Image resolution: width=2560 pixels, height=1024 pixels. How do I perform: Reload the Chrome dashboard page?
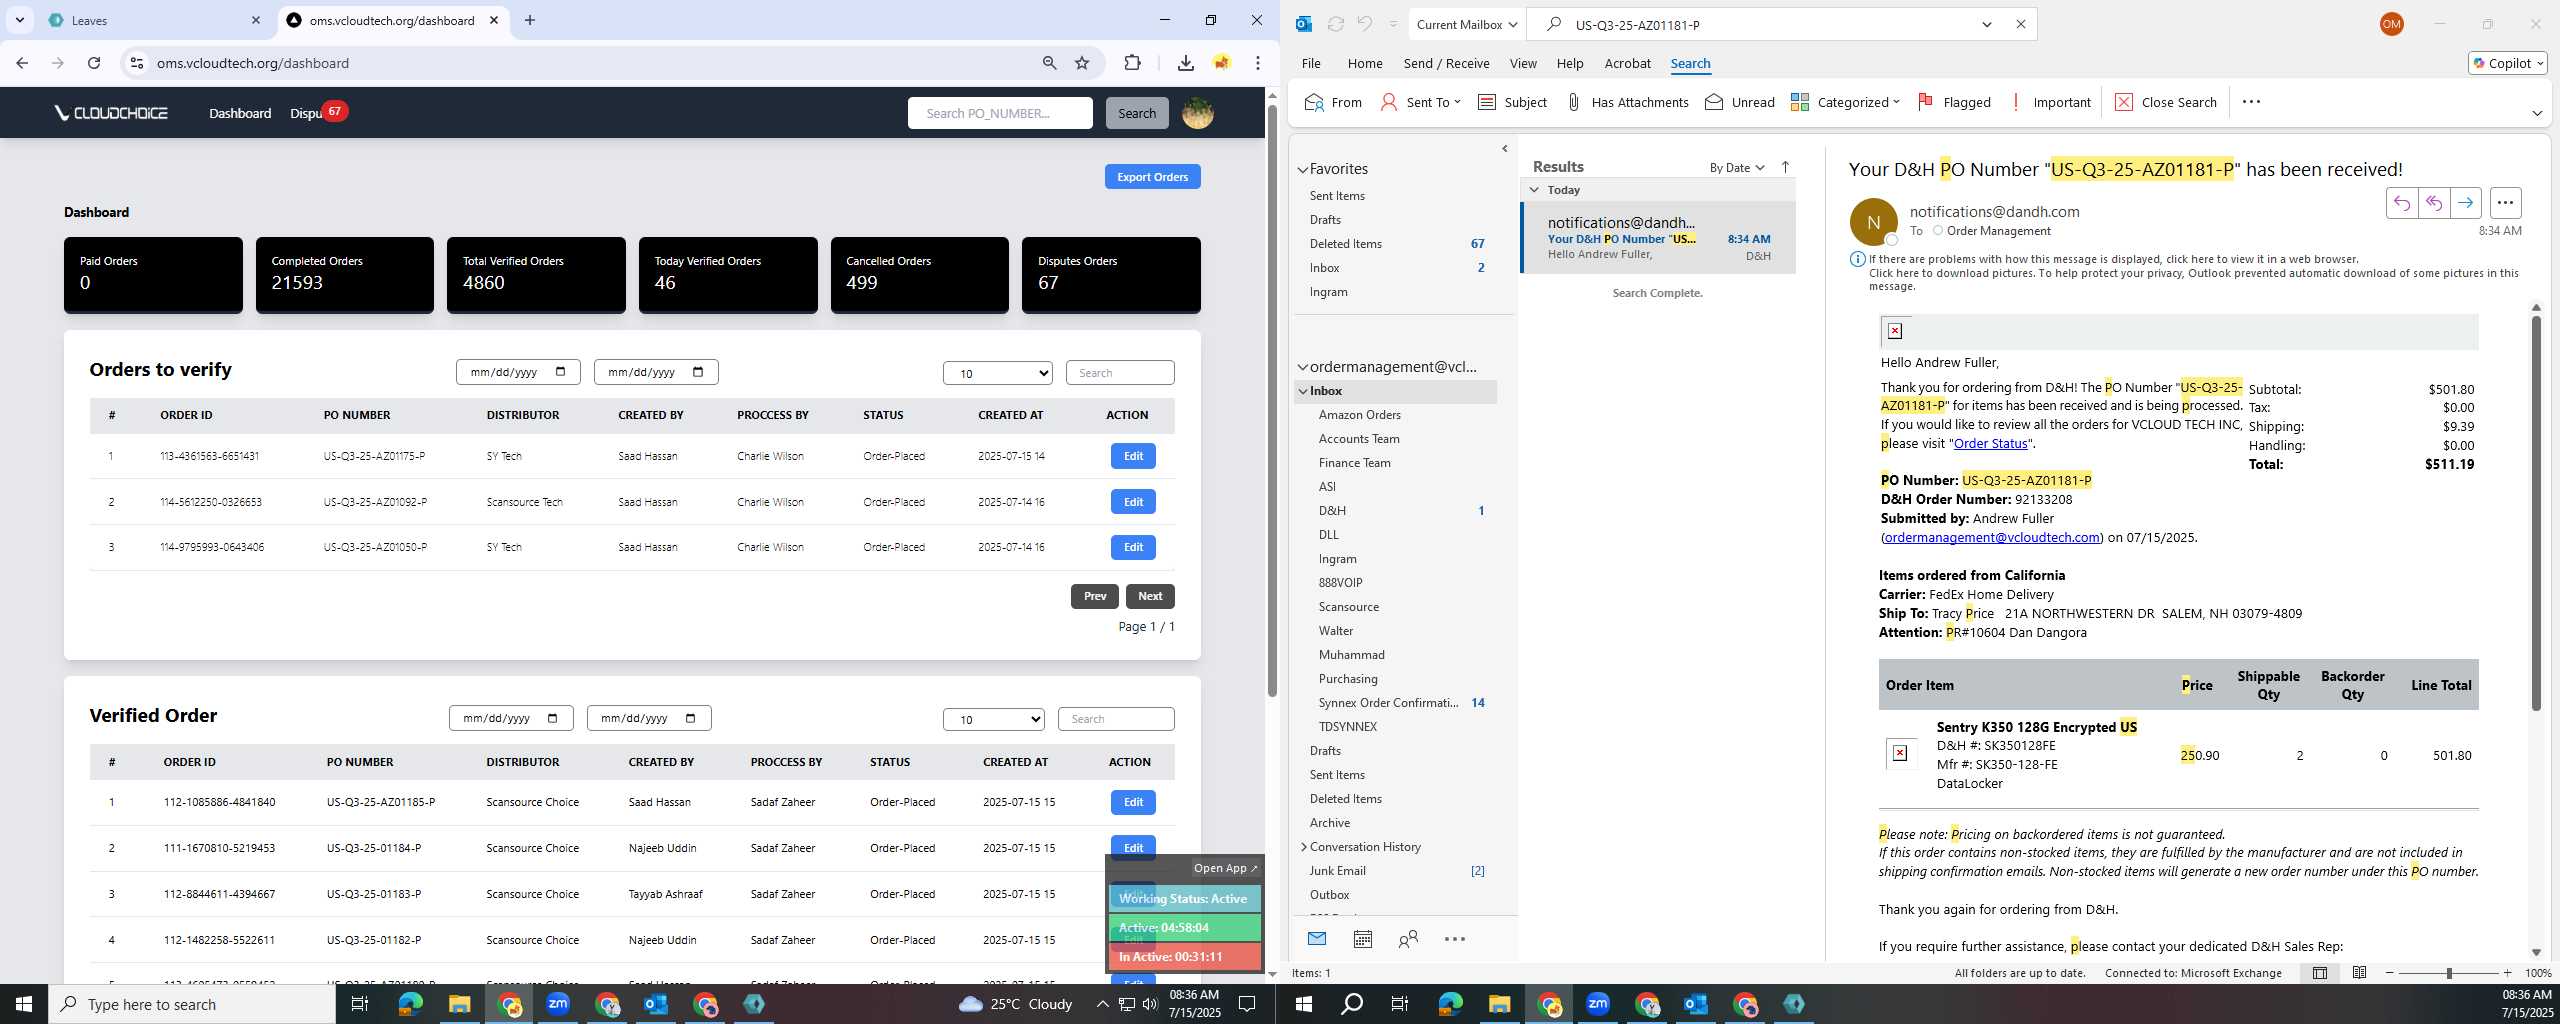coord(94,63)
